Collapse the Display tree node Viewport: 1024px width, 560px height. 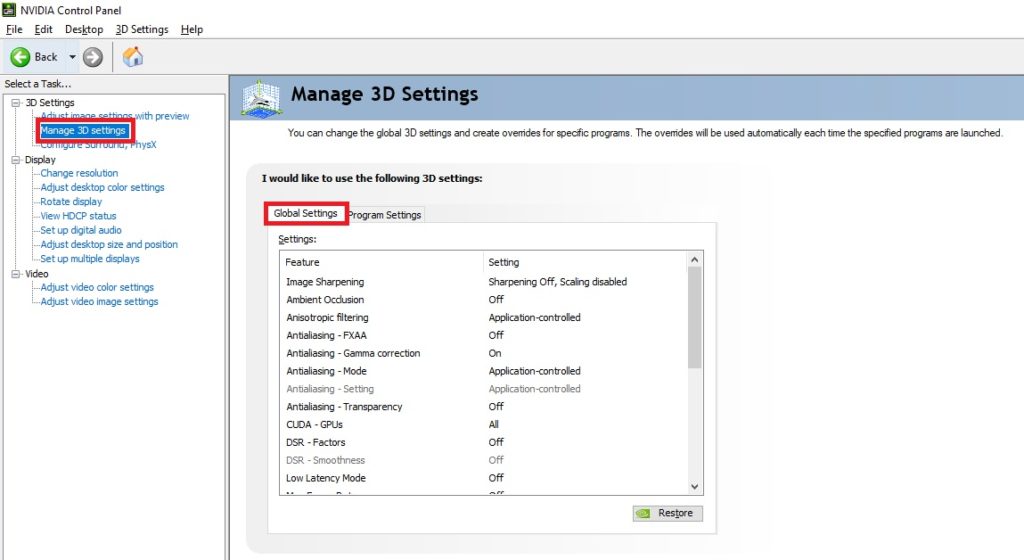16,159
